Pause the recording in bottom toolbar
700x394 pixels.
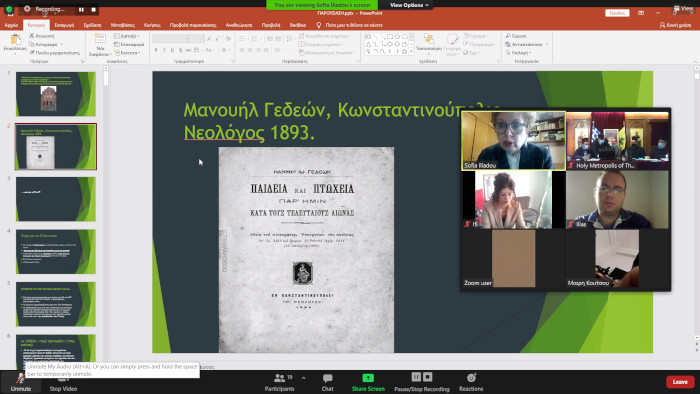pos(416,377)
